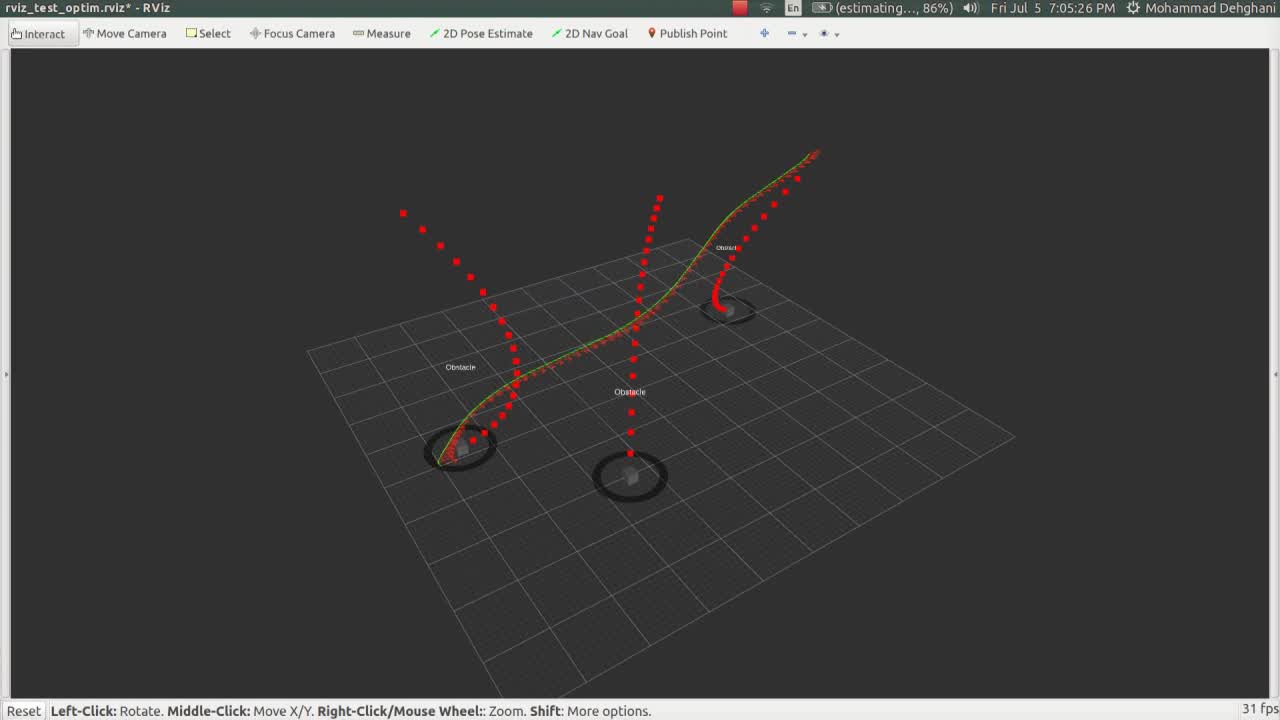
Task: Activate the Move Camera tool
Action: click(124, 33)
